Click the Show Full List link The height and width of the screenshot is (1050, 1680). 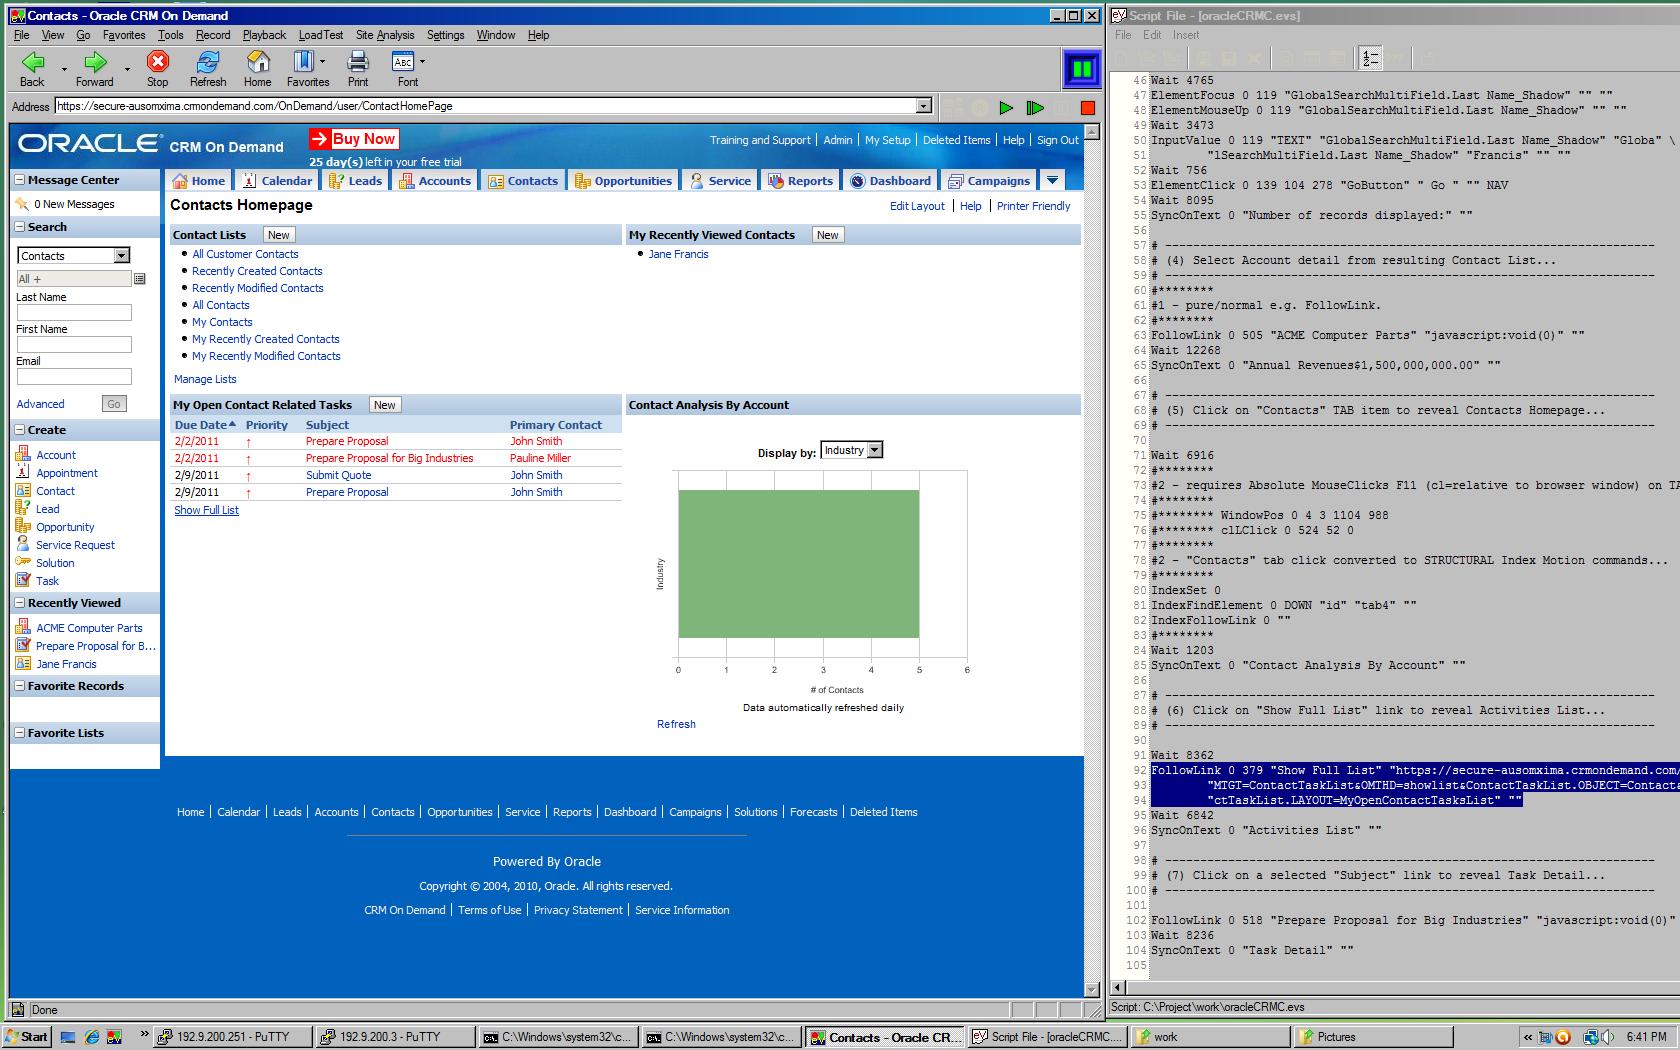(206, 510)
